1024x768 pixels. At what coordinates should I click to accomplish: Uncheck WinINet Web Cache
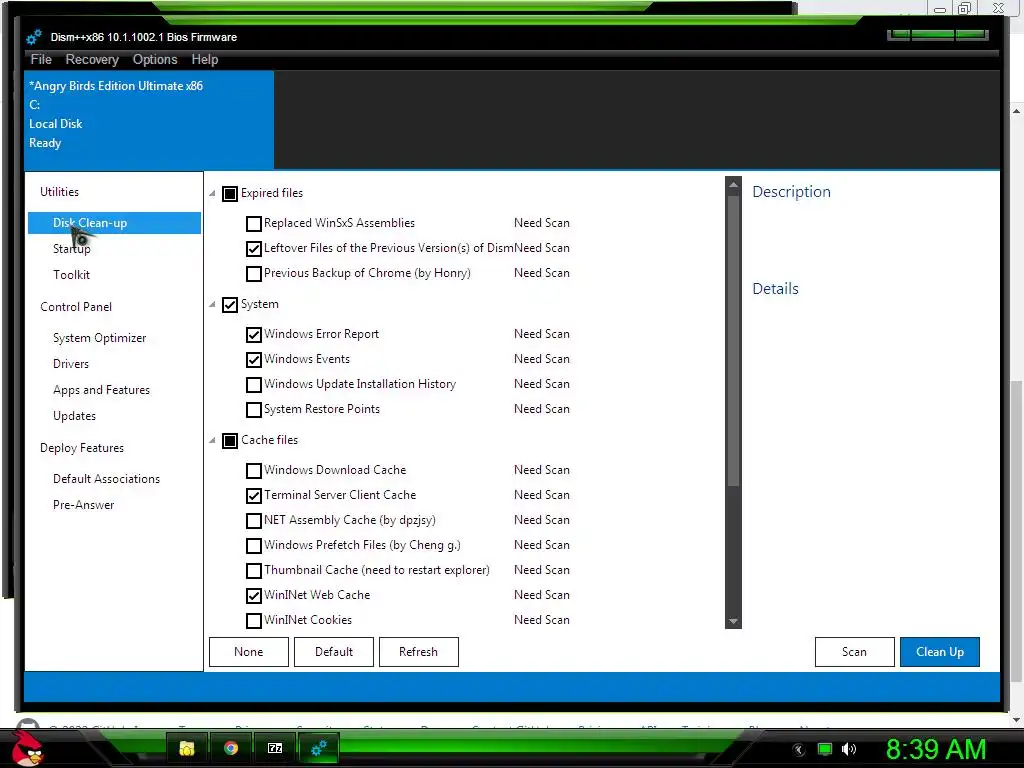(253, 596)
